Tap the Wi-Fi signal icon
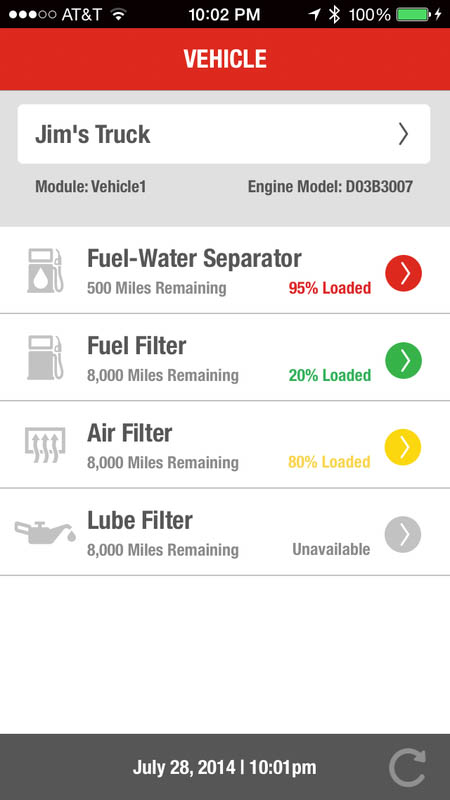Image resolution: width=450 pixels, height=800 pixels. (x=119, y=14)
